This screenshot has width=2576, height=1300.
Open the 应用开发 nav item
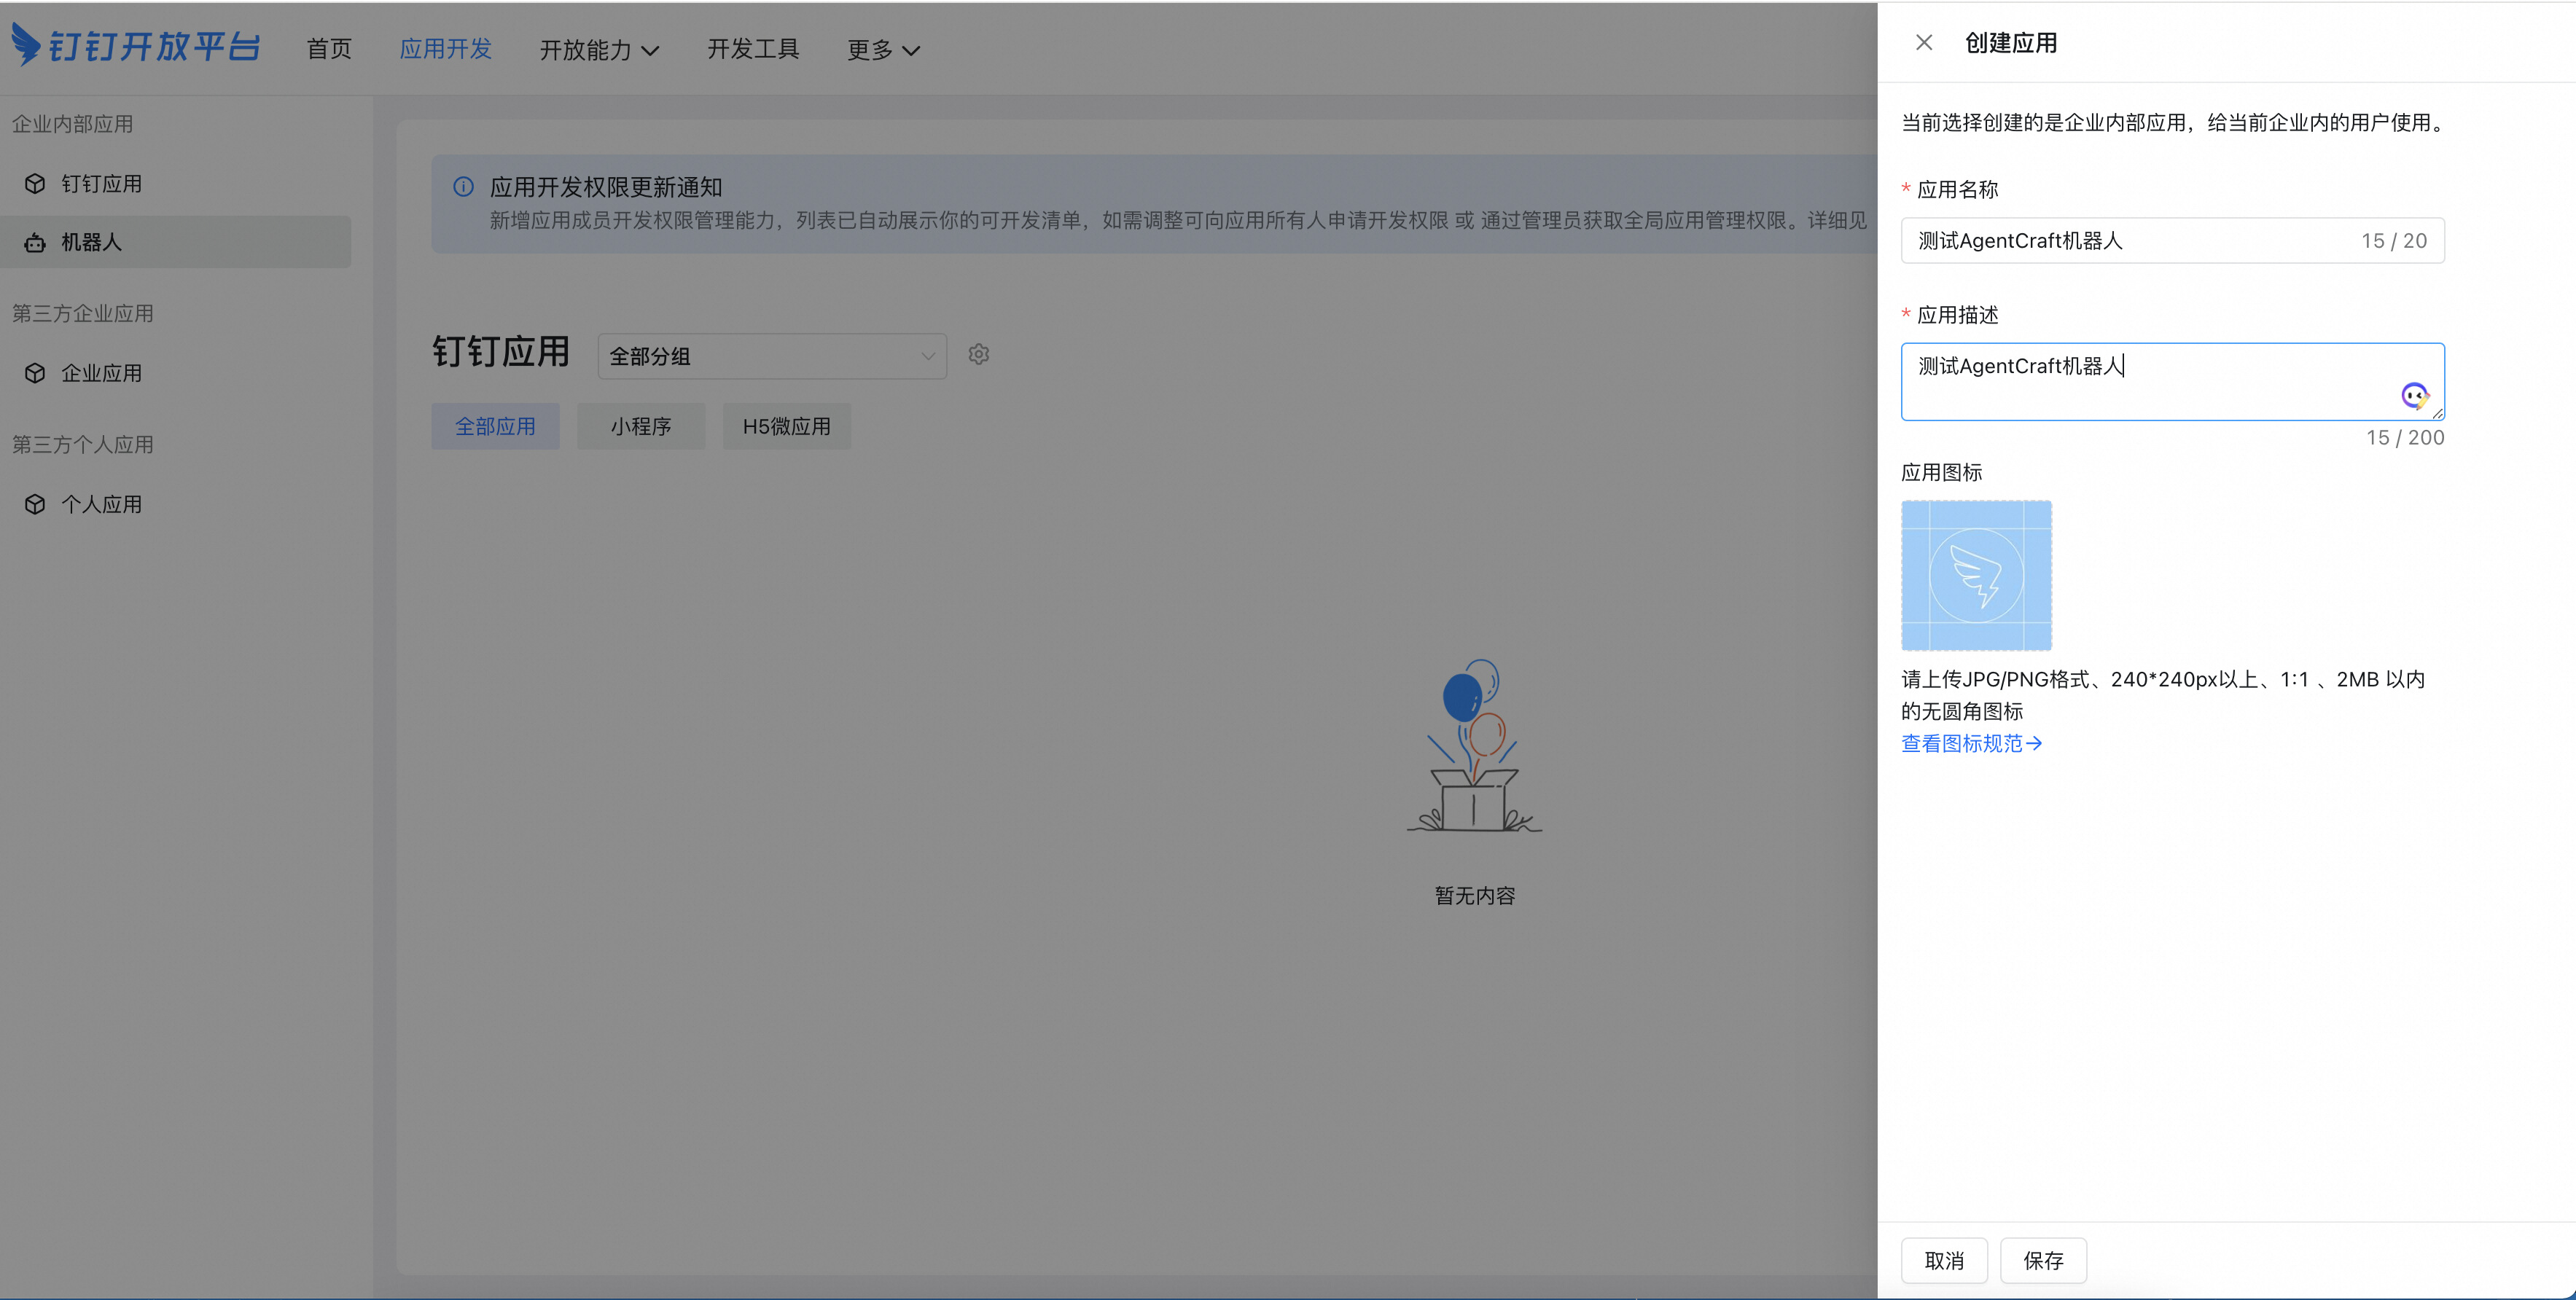click(x=445, y=49)
